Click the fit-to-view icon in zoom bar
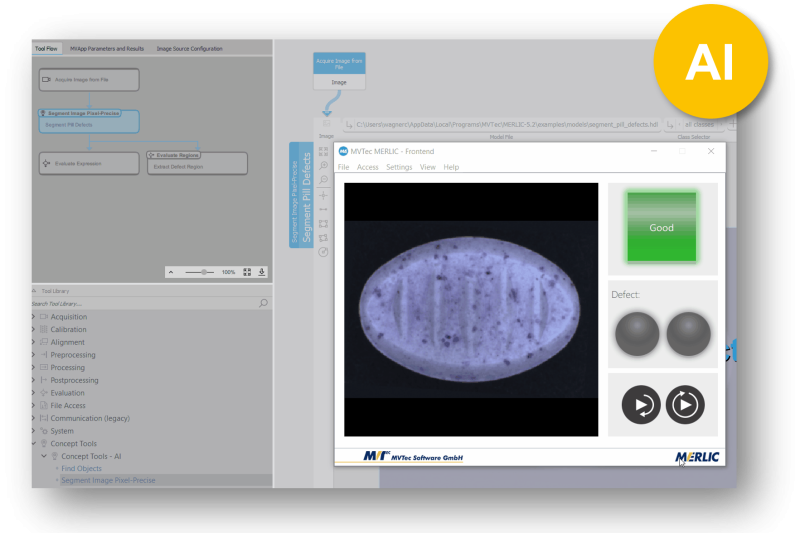 (x=247, y=272)
